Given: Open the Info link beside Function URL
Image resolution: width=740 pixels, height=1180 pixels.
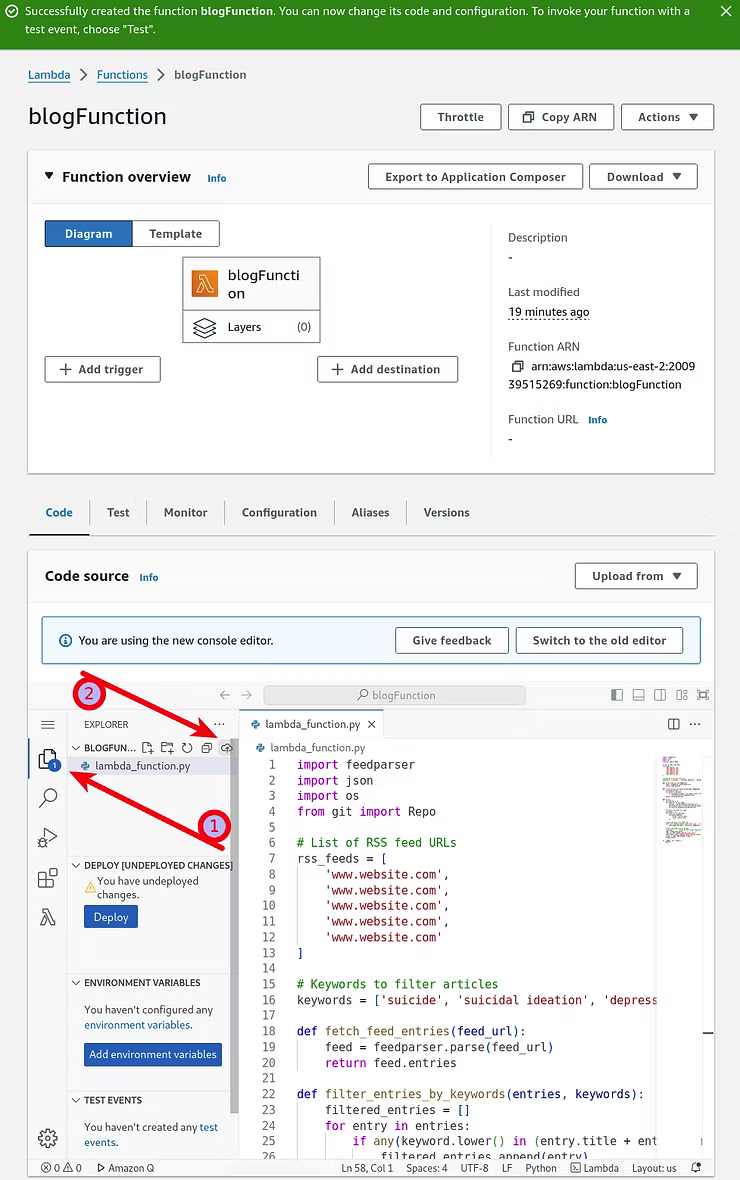Looking at the screenshot, I should 598,420.
